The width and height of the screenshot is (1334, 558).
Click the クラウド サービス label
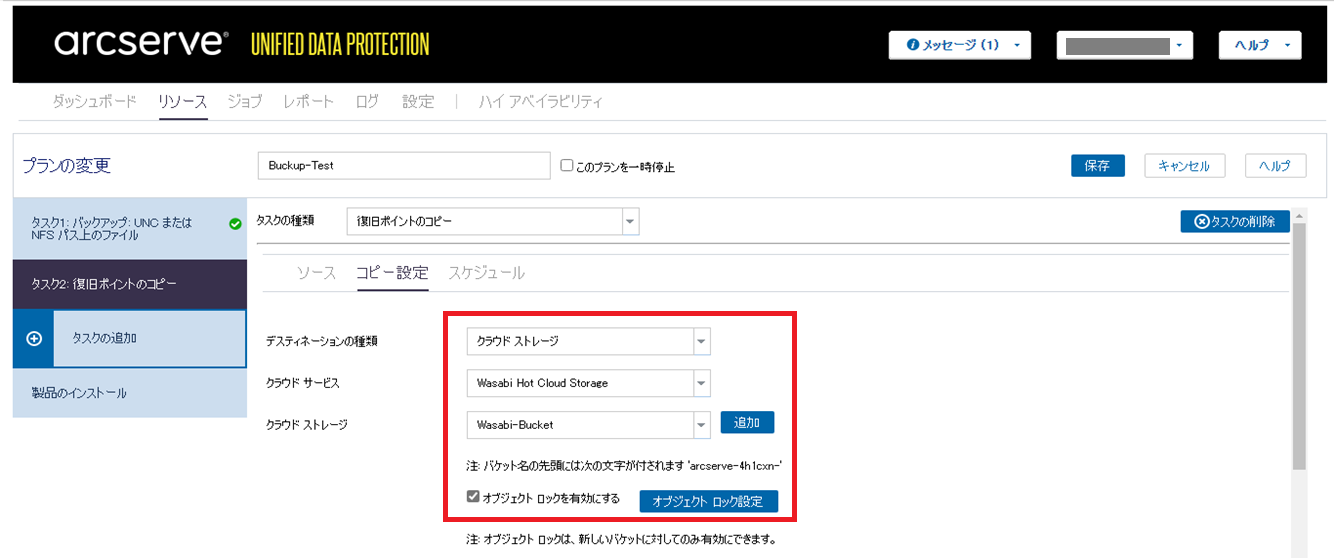(x=304, y=383)
